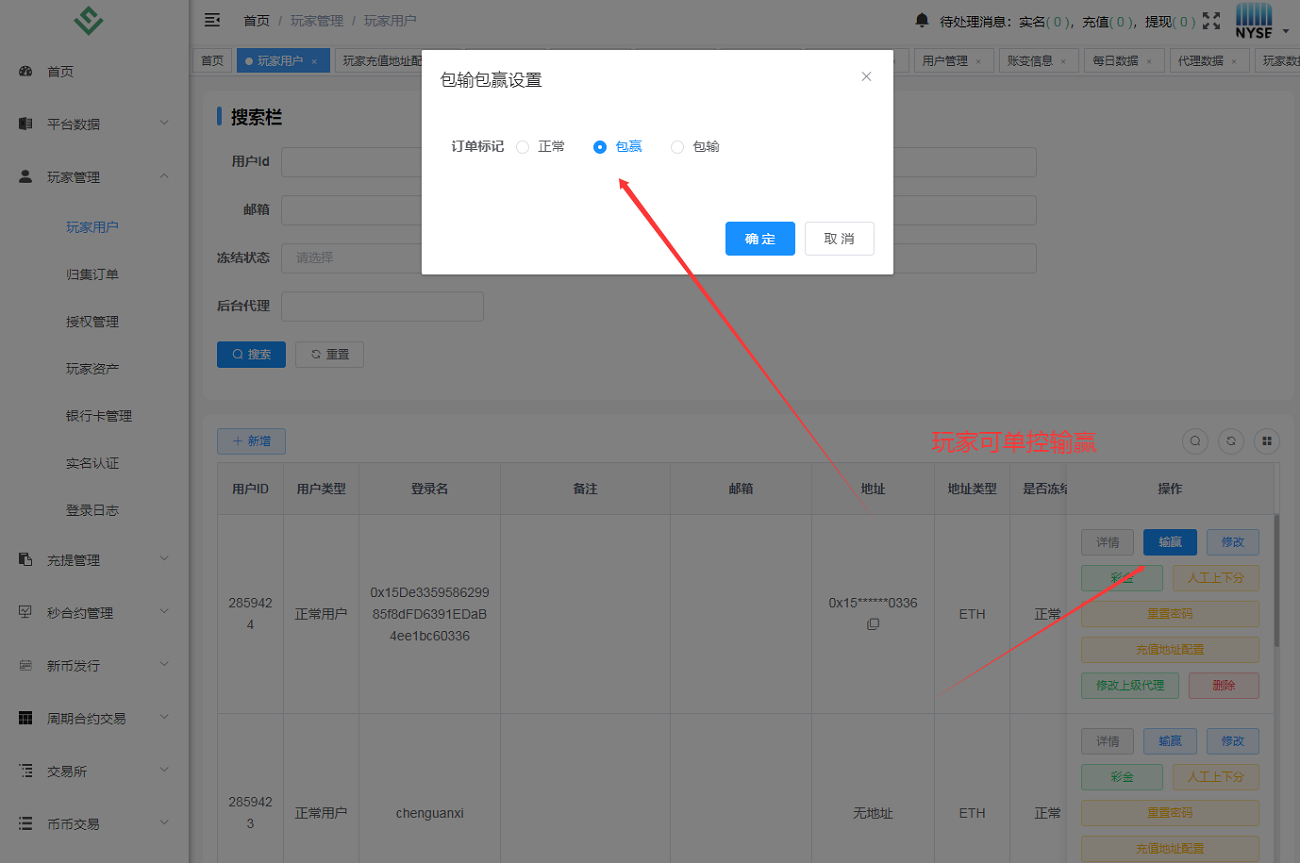Select the 包输 radio option
The width and height of the screenshot is (1300, 863).
[678, 147]
